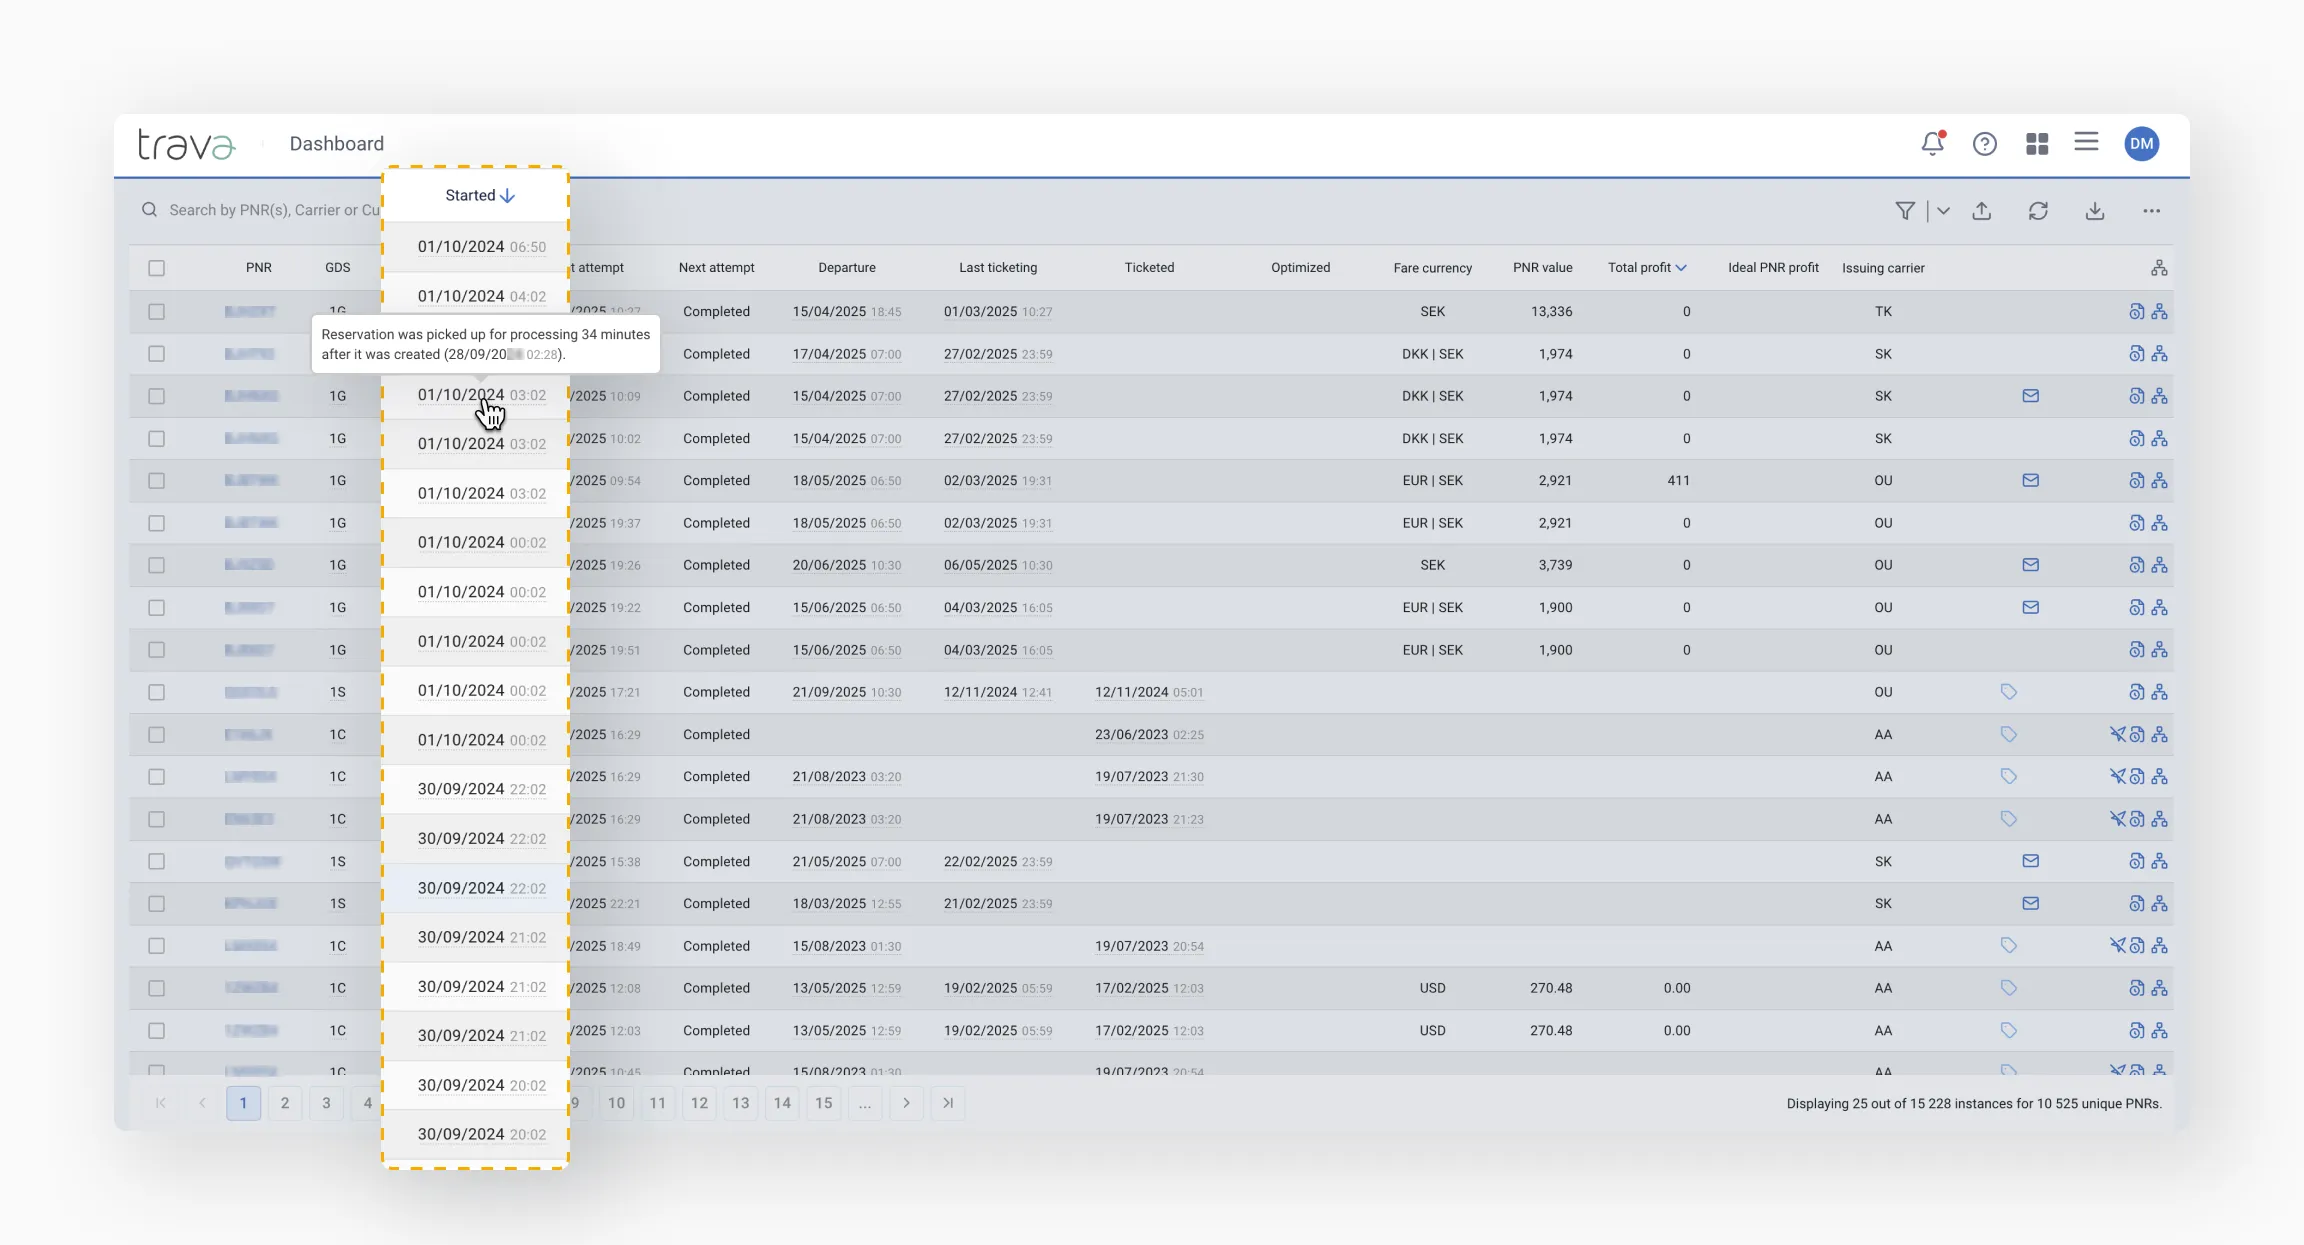Go to the next page arrow
This screenshot has width=2304, height=1245.
(x=906, y=1103)
